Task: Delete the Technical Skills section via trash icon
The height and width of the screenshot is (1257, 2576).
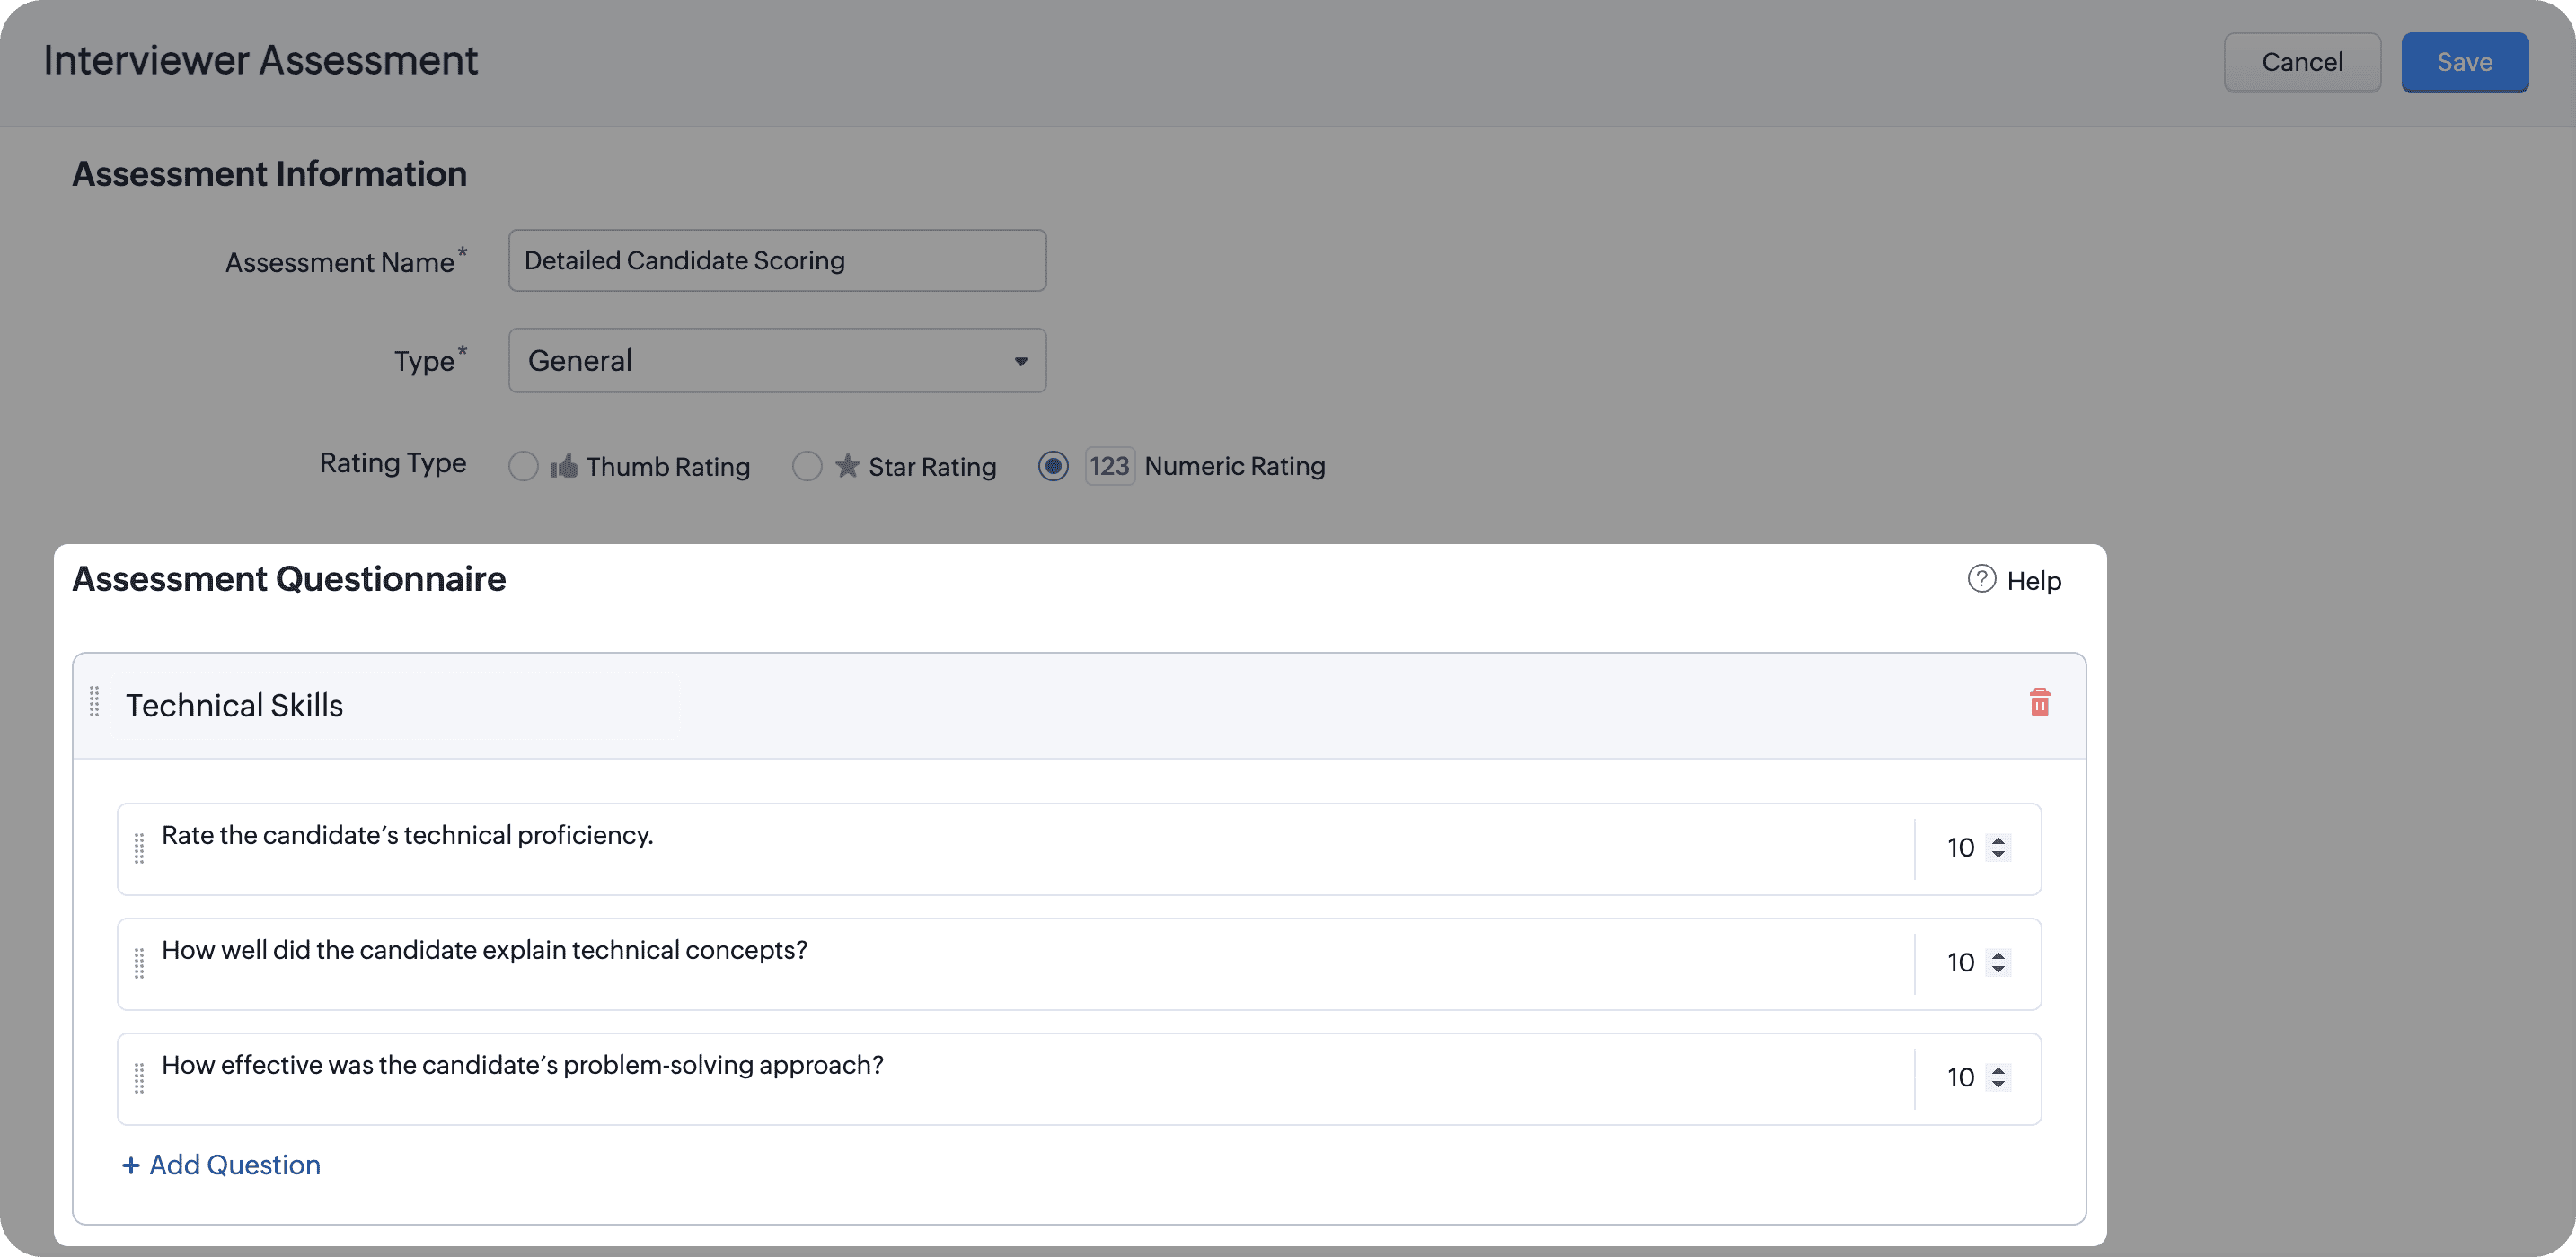Action: coord(2039,703)
